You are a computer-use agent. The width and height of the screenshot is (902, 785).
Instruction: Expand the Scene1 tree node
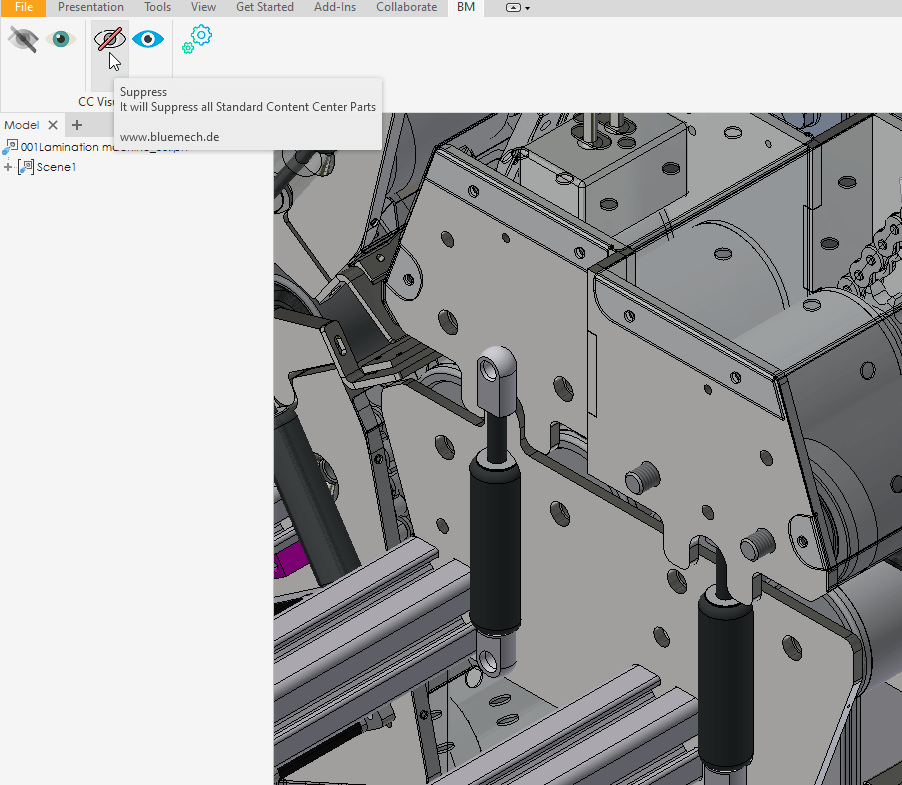tap(8, 167)
